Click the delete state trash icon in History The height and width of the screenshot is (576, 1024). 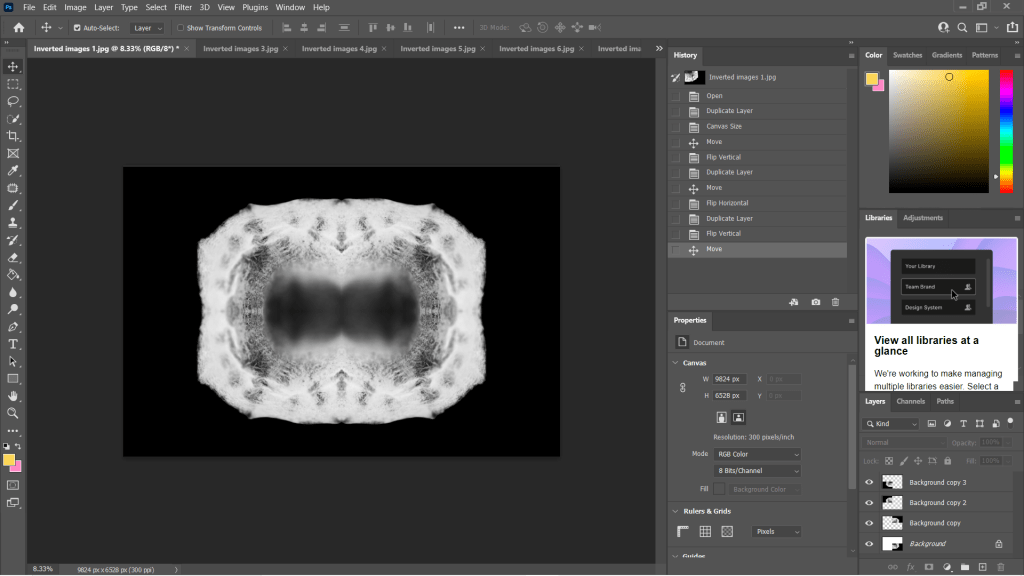coord(836,302)
